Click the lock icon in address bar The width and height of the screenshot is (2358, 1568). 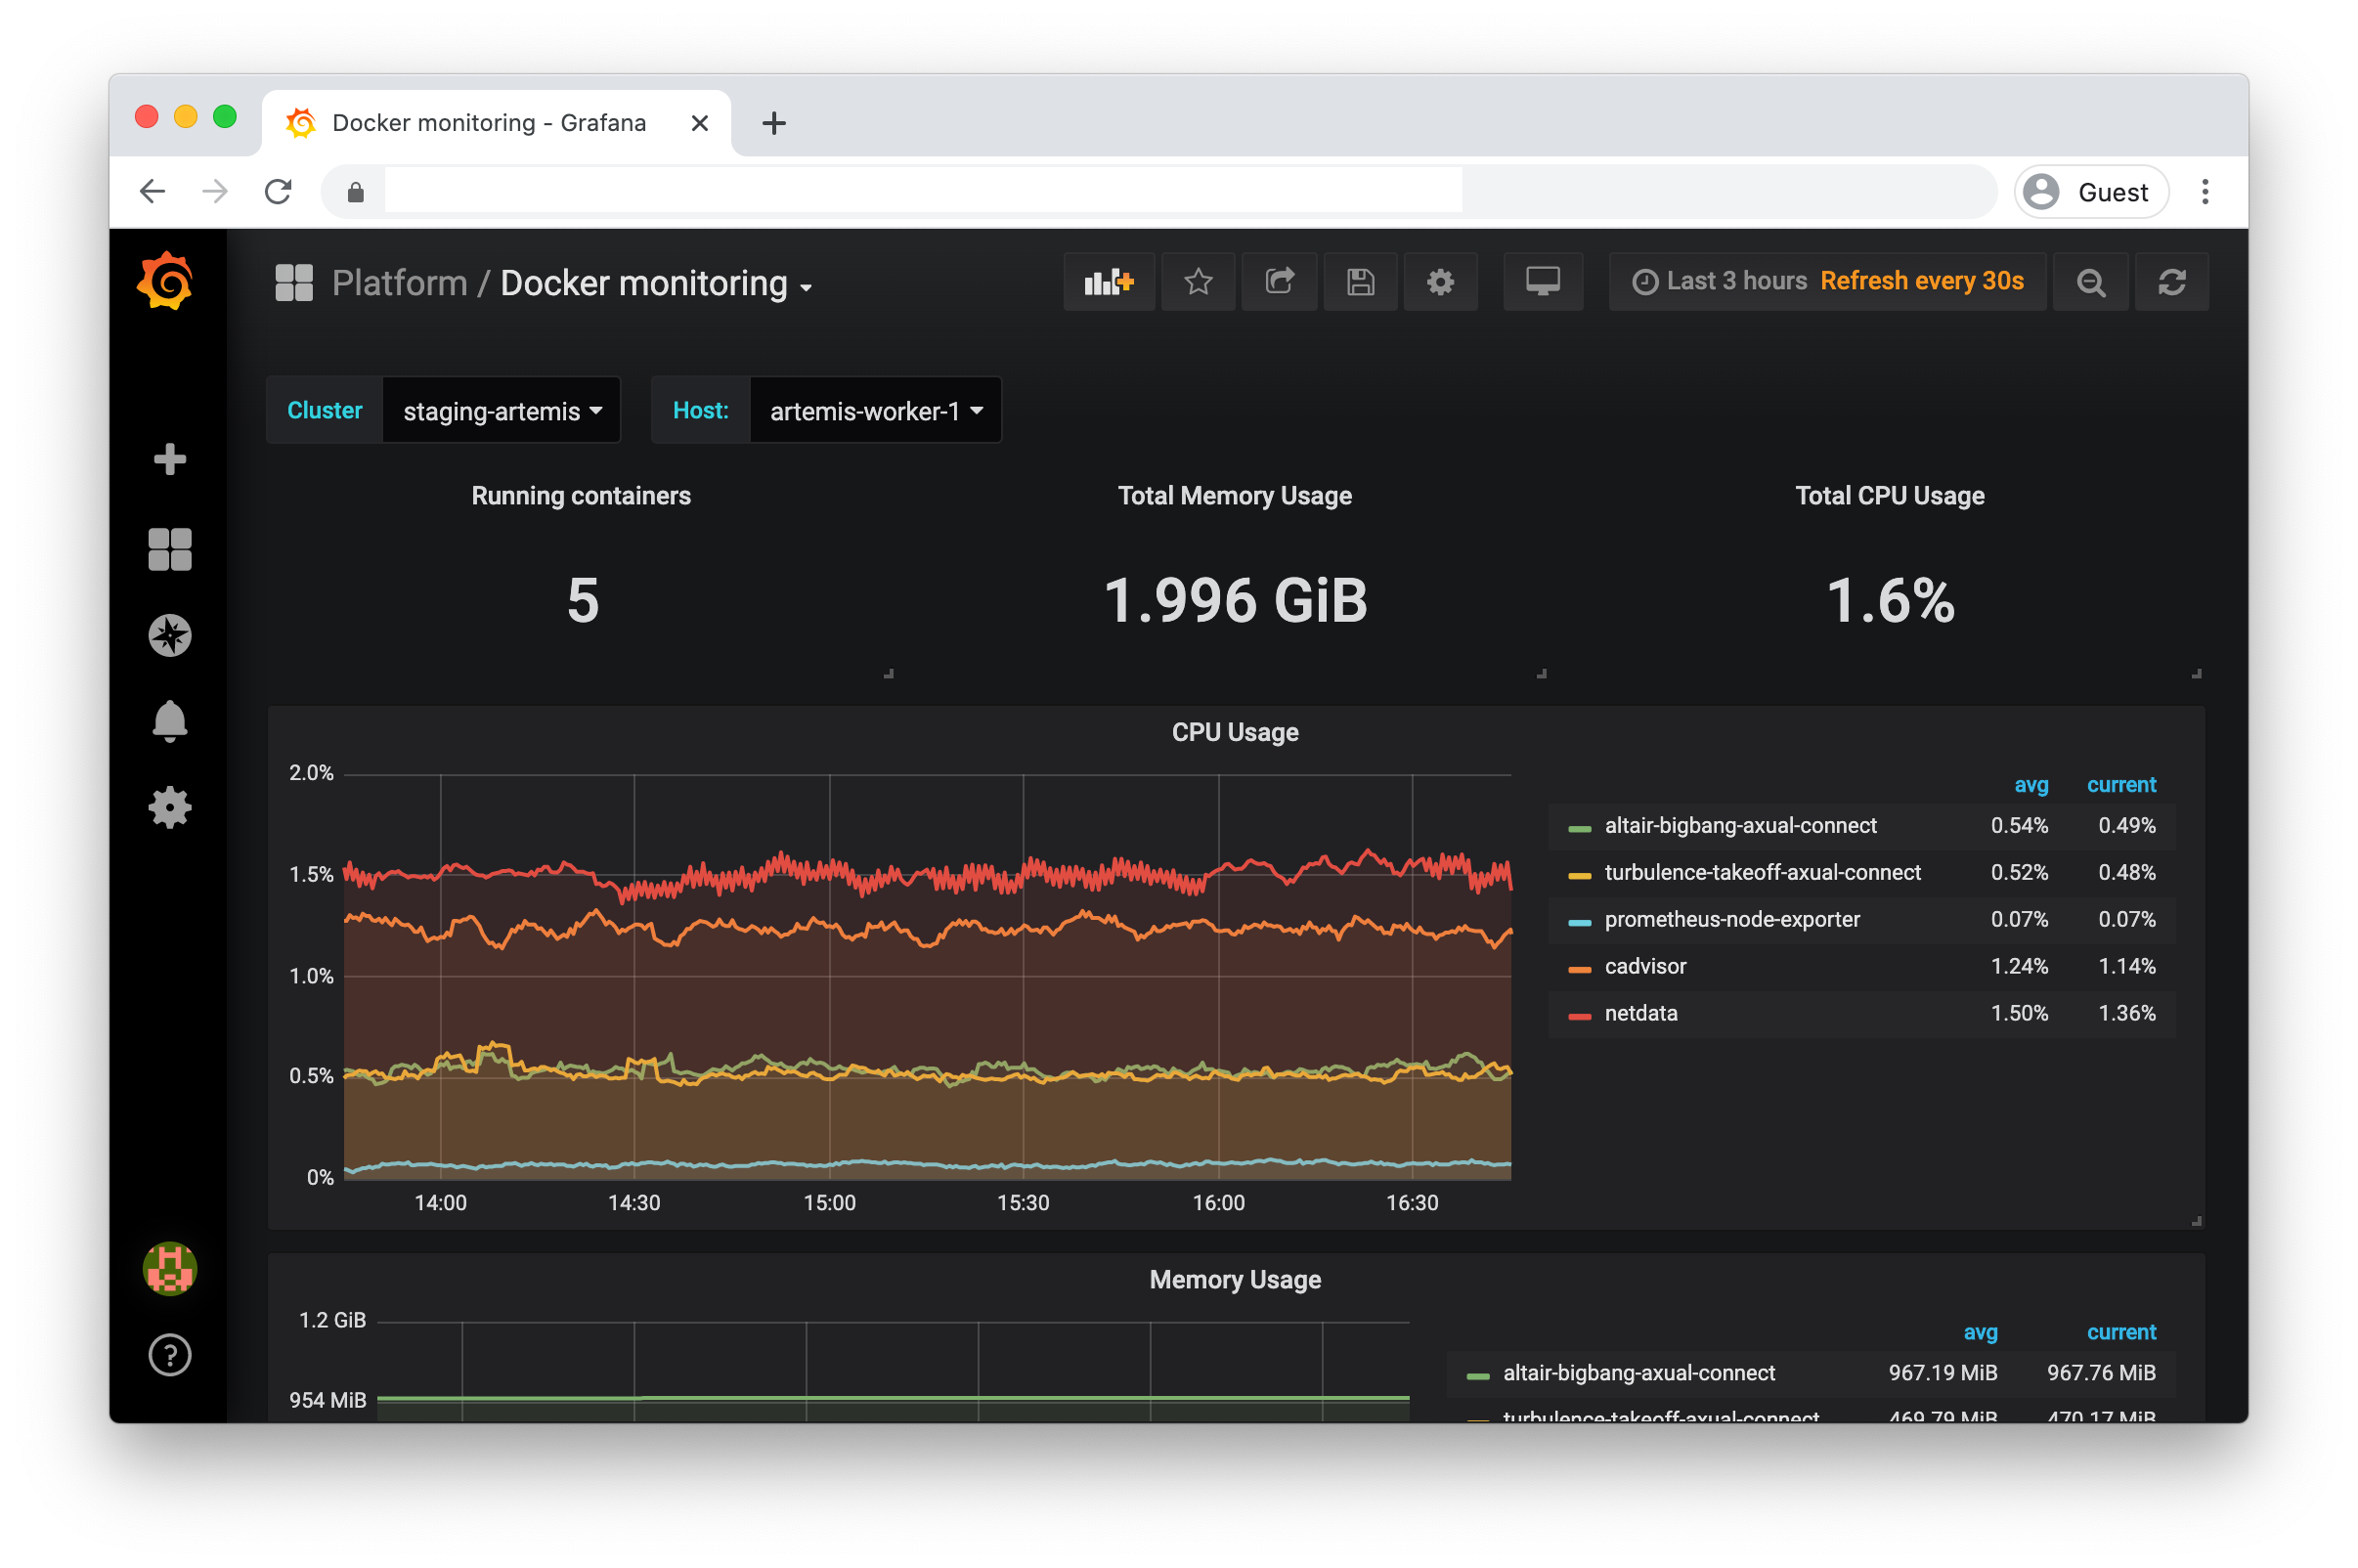click(355, 192)
